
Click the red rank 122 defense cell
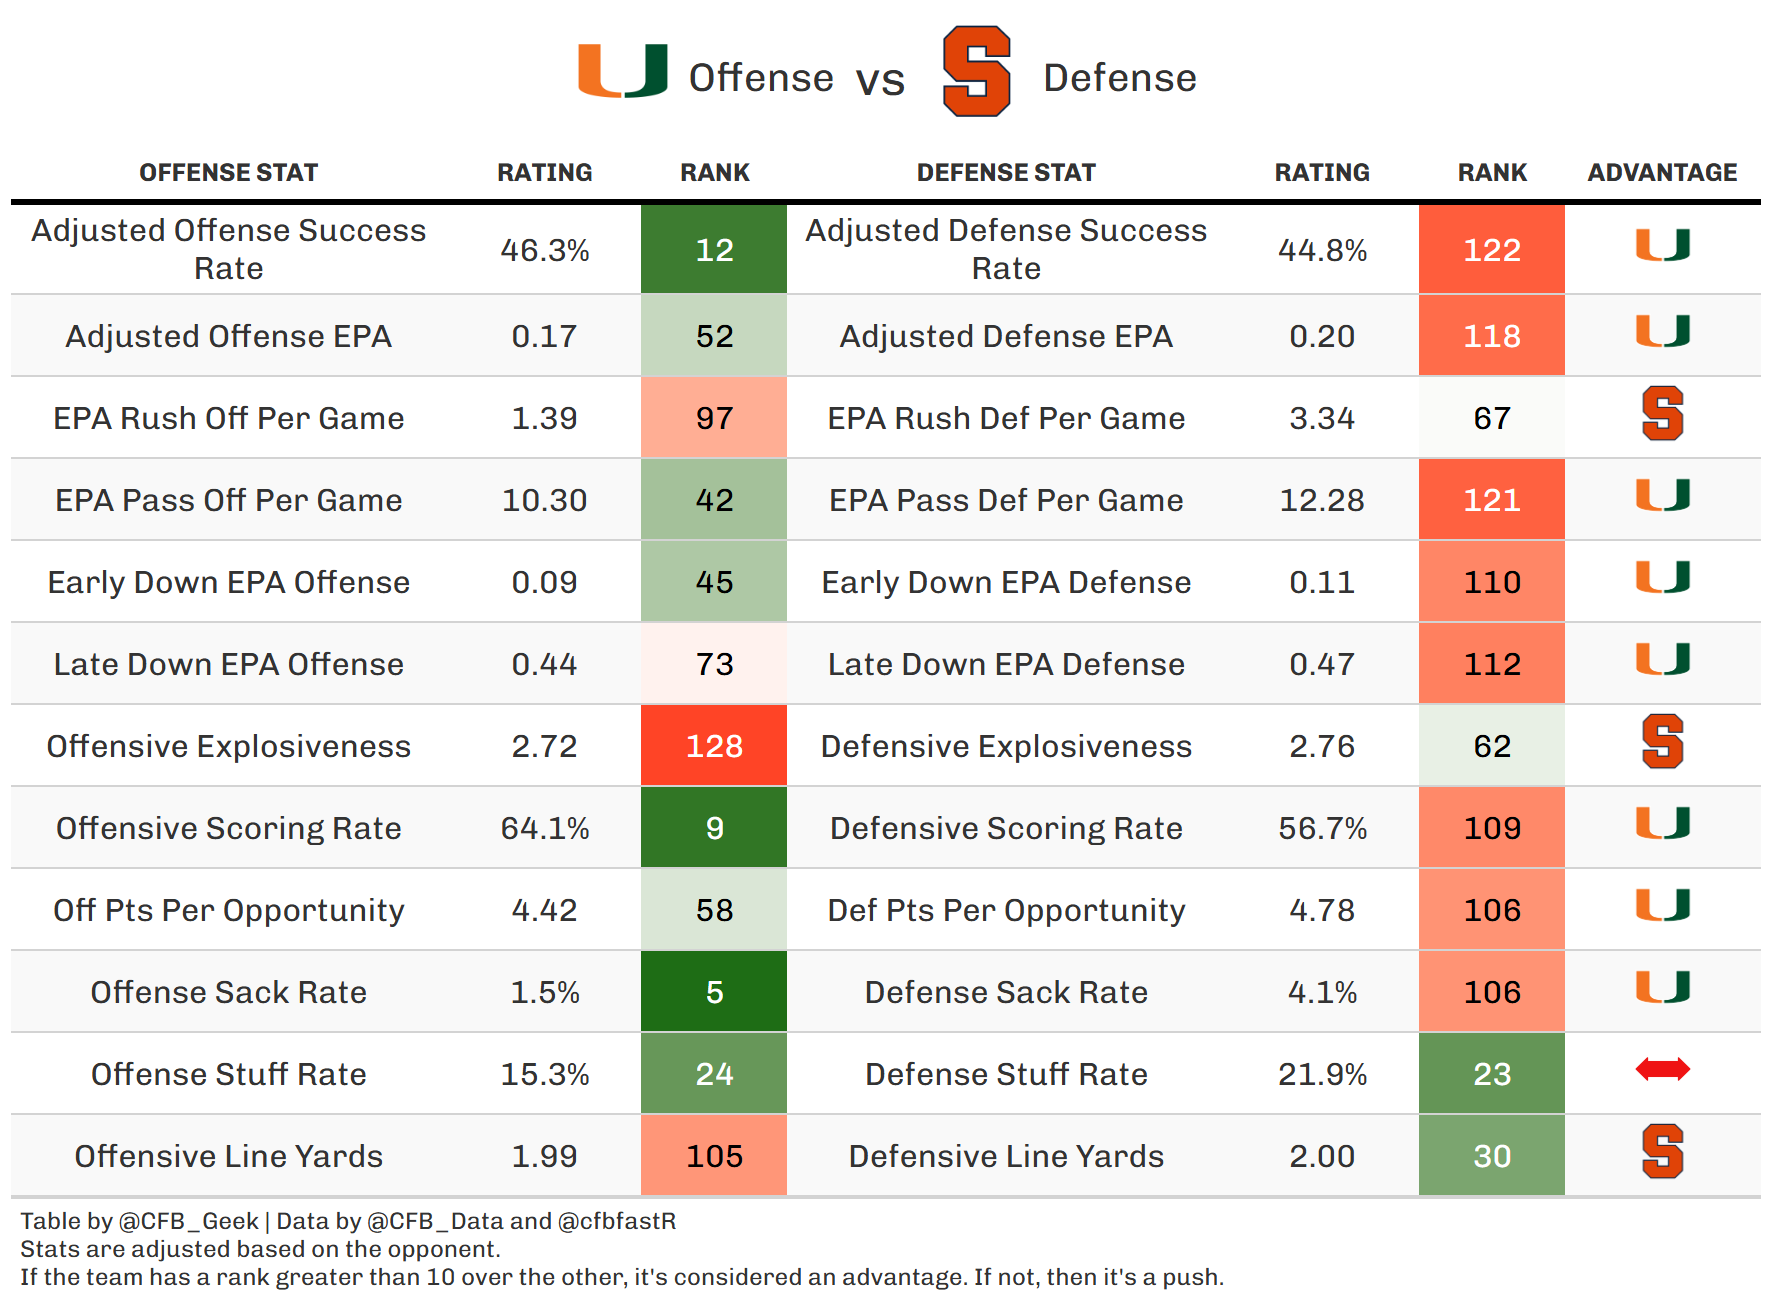pyautogui.click(x=1491, y=250)
